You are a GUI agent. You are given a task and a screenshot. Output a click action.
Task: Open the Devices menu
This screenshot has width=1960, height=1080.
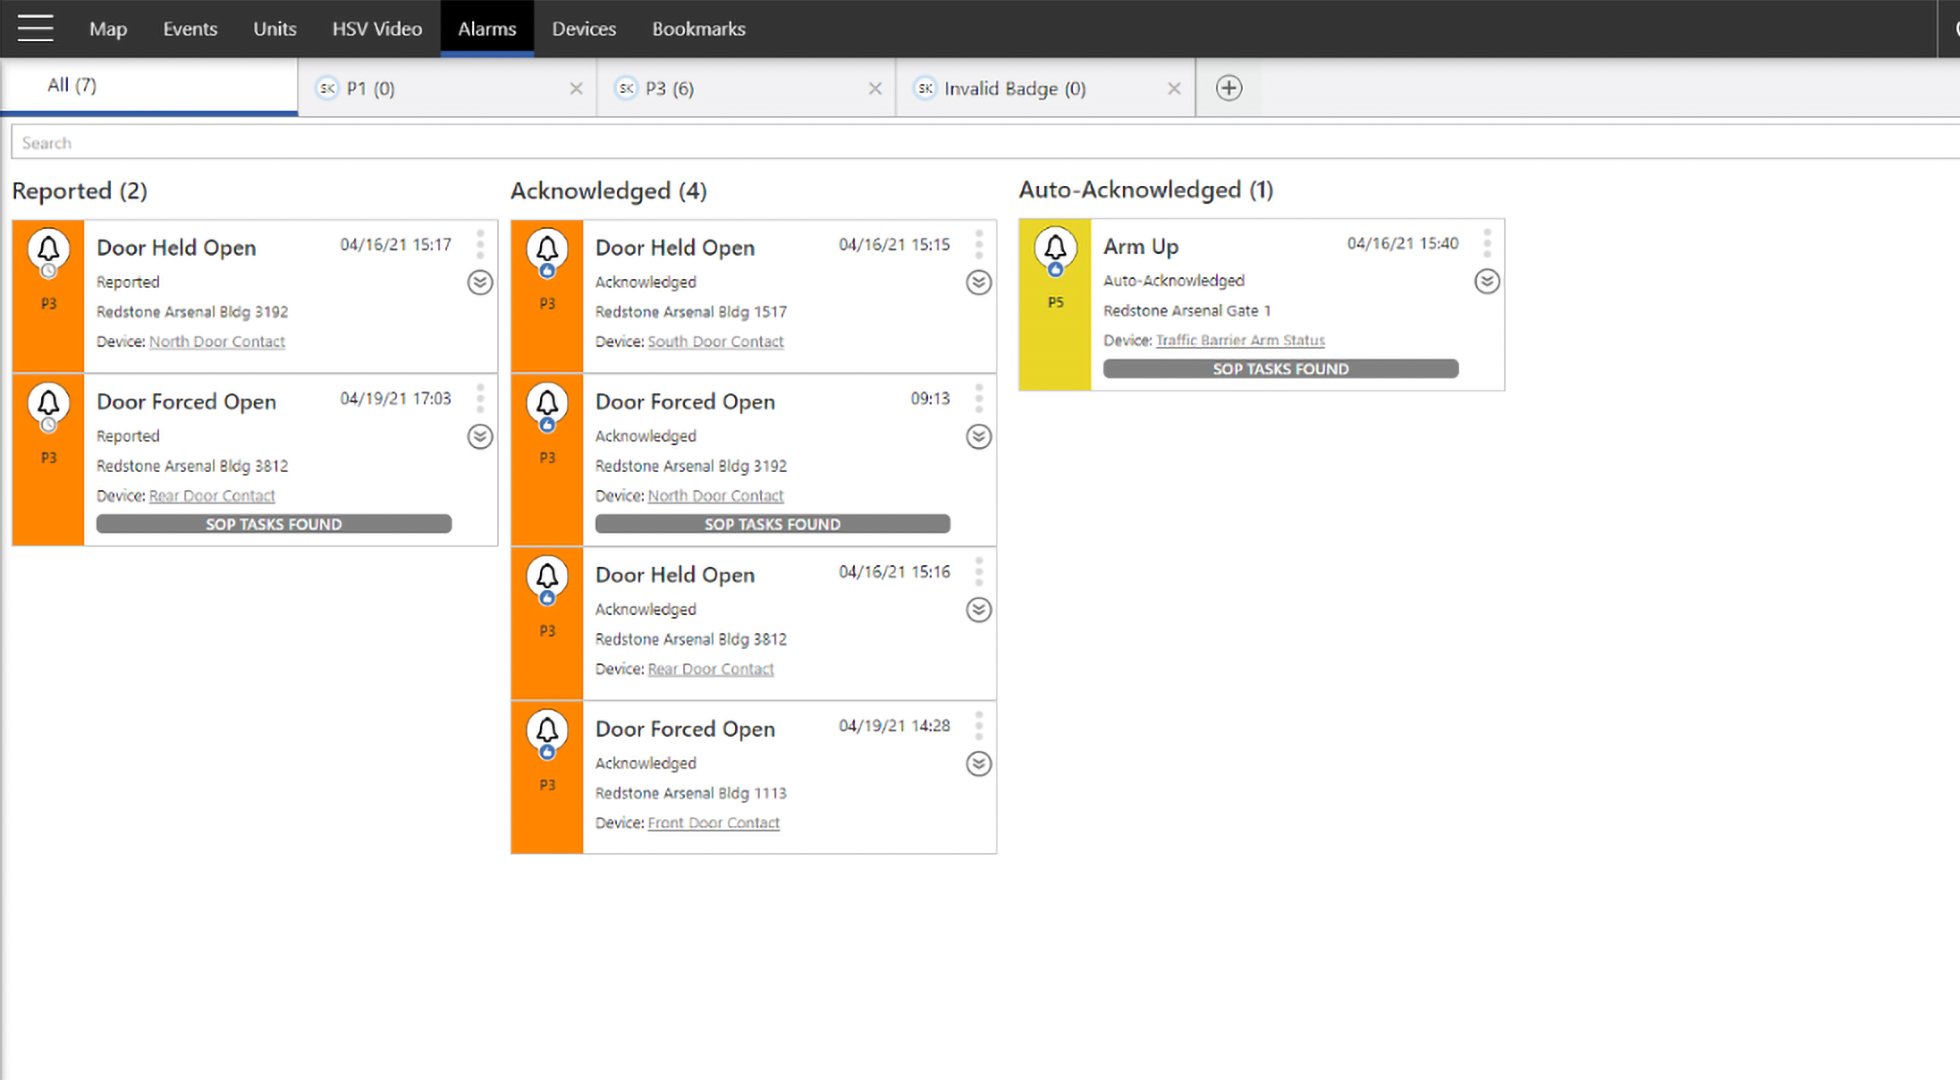click(x=584, y=29)
